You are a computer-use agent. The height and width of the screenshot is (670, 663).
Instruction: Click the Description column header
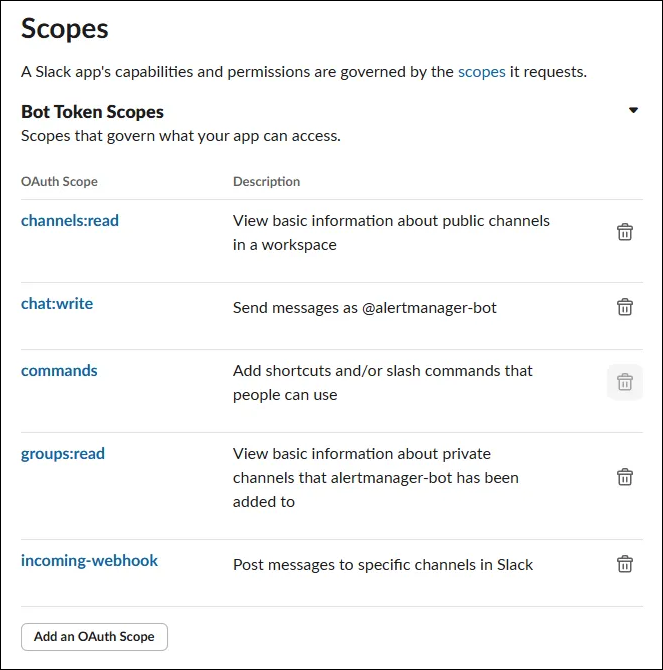click(x=266, y=181)
